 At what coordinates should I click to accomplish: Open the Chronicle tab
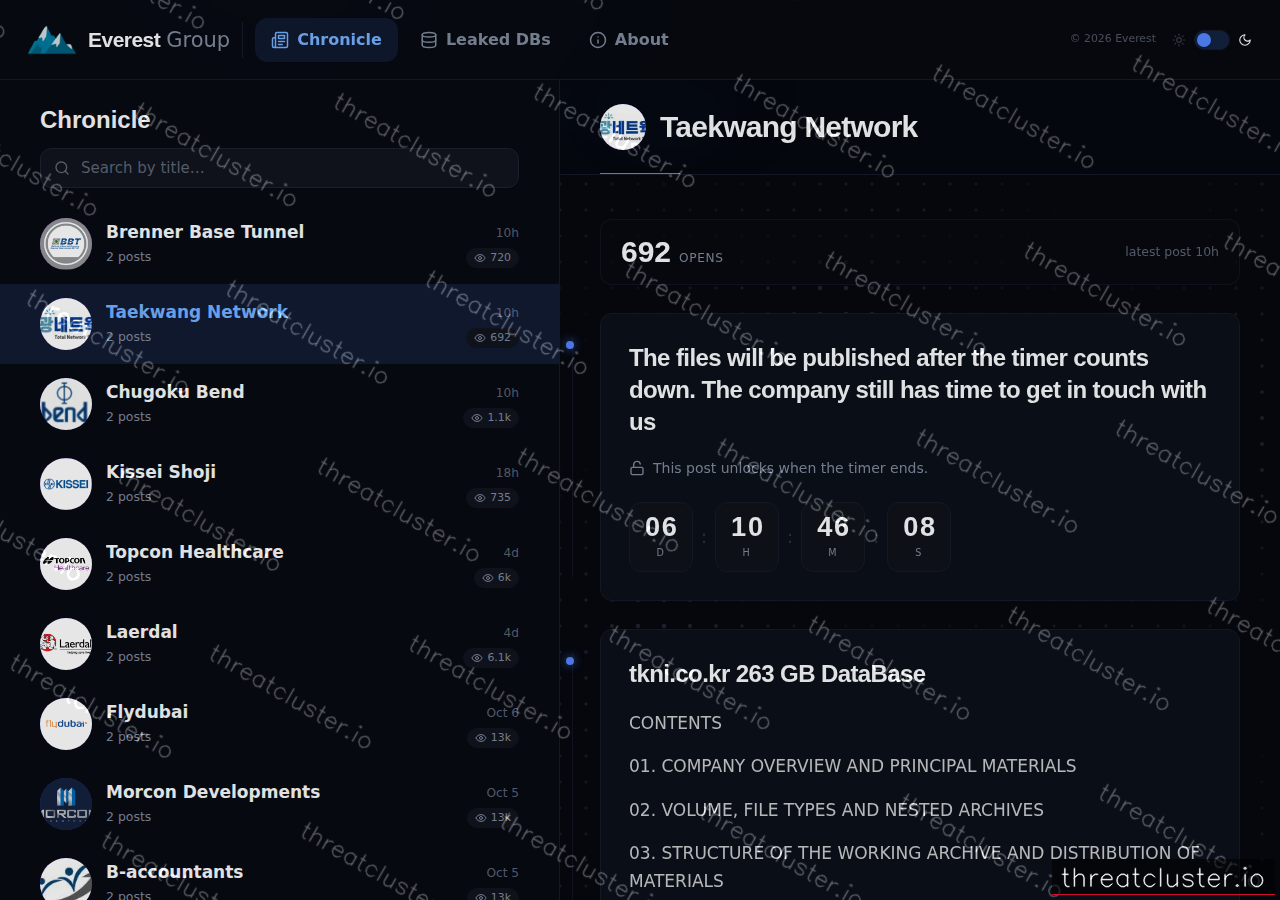tap(326, 40)
